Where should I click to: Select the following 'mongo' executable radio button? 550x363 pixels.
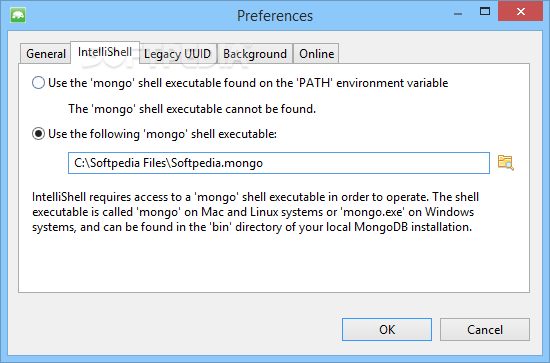38,134
